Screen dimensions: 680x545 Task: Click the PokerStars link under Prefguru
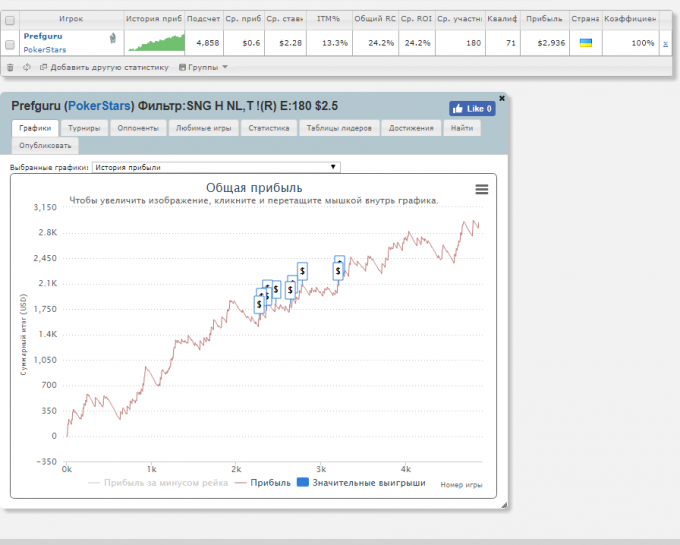tap(45, 50)
